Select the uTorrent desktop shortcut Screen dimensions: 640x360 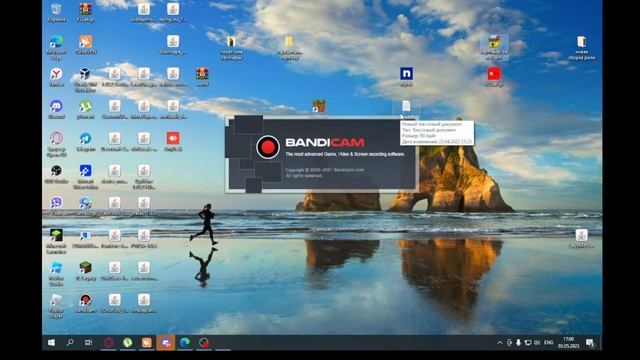[86, 109]
